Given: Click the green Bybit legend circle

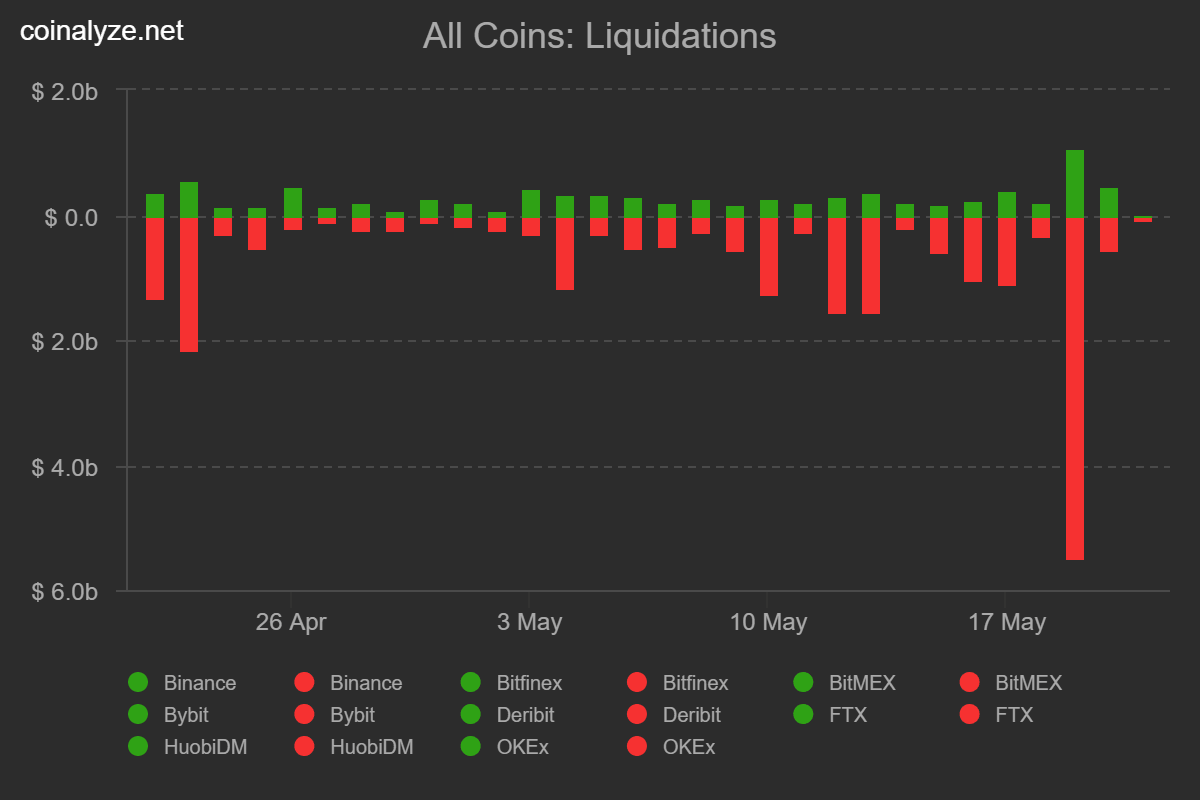Looking at the screenshot, I should click(x=138, y=715).
